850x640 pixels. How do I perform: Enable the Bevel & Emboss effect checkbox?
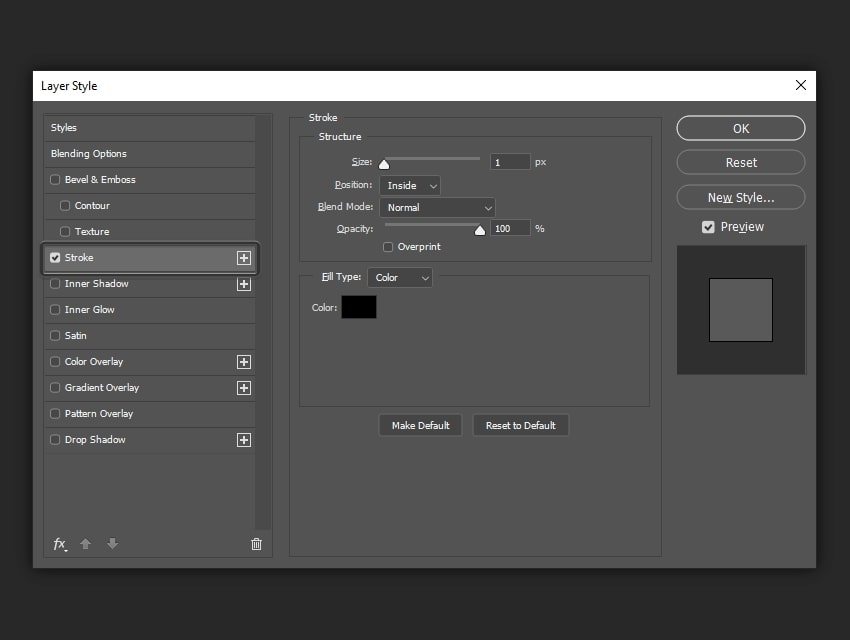[55, 180]
